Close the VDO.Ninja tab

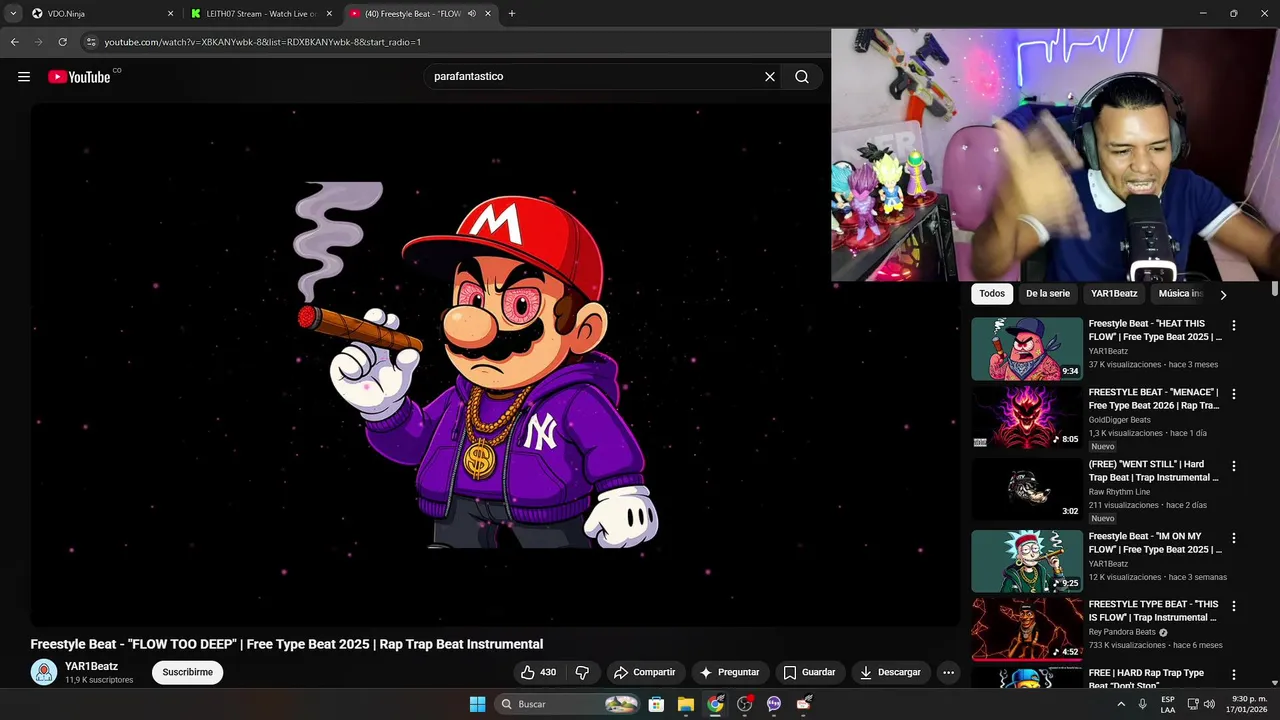[170, 14]
